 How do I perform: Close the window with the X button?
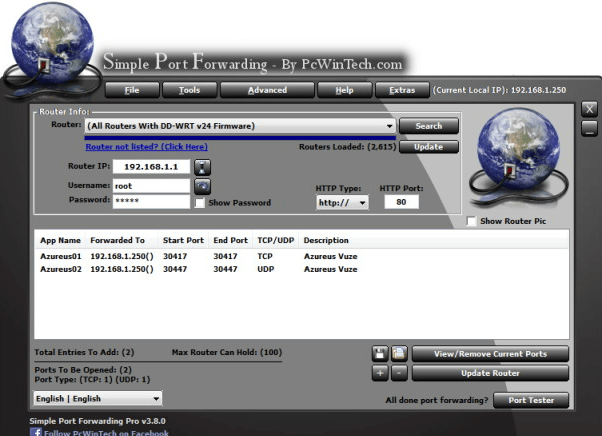coord(589,109)
